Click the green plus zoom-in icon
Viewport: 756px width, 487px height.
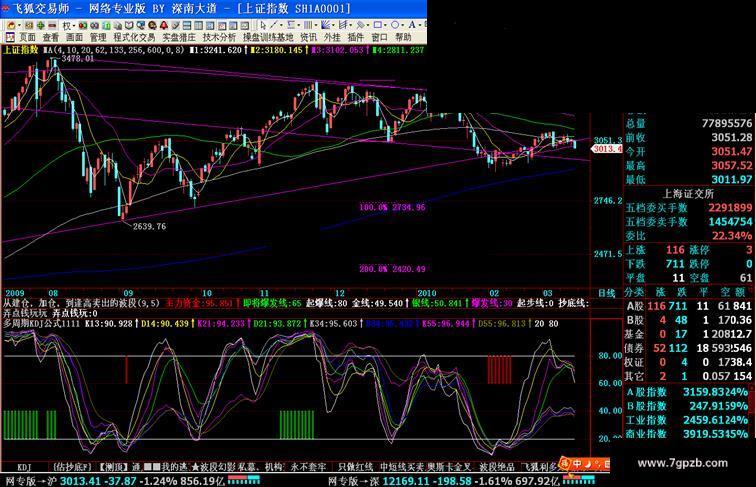tap(40, 25)
